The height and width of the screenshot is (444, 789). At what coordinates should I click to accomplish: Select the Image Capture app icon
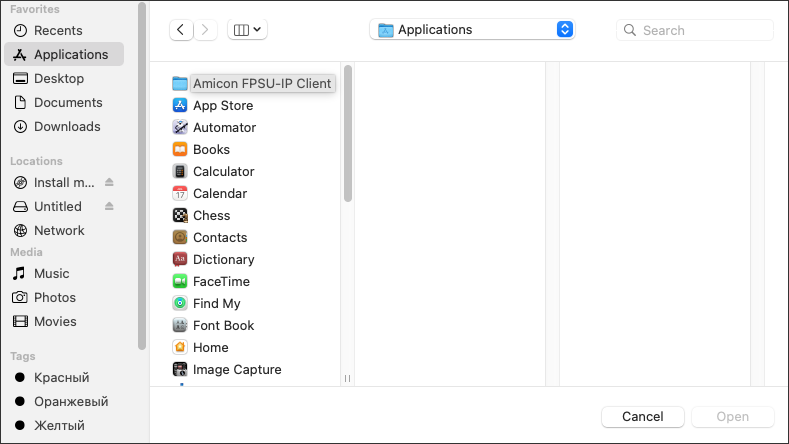(x=180, y=369)
